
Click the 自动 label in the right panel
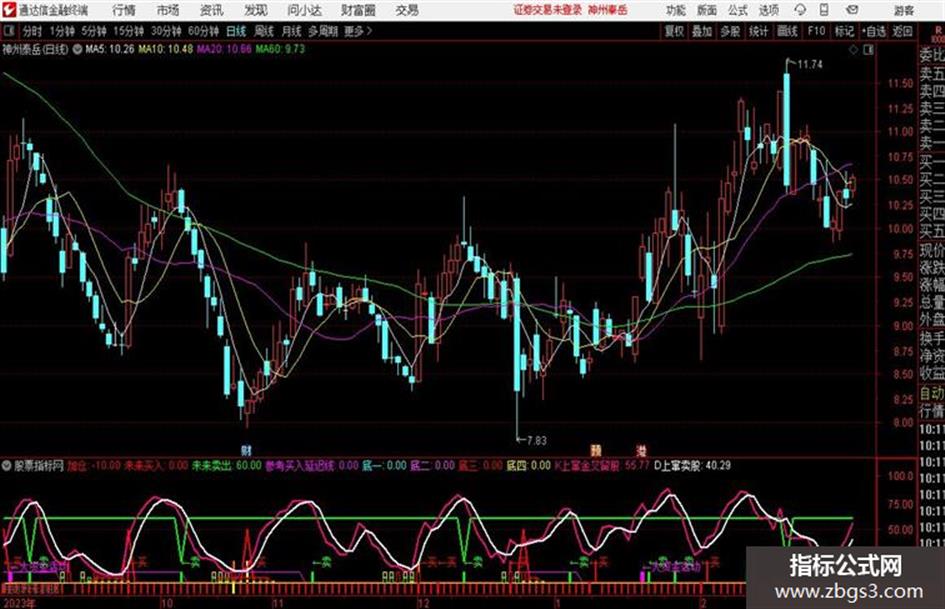(x=932, y=394)
